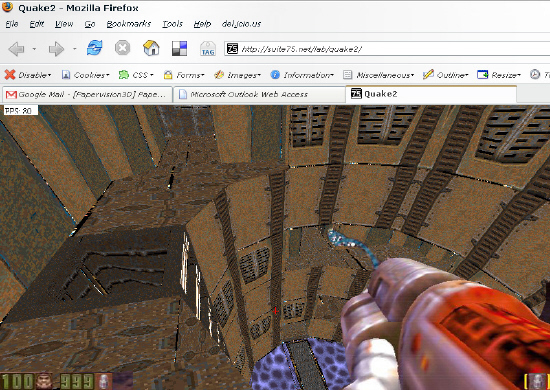Click the TAG toolbar icon
The image size is (550, 390).
coord(208,49)
